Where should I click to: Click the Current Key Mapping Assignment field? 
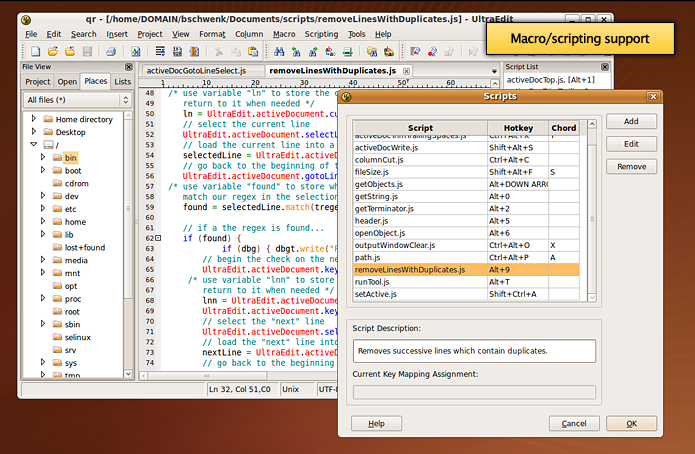[x=474, y=392]
